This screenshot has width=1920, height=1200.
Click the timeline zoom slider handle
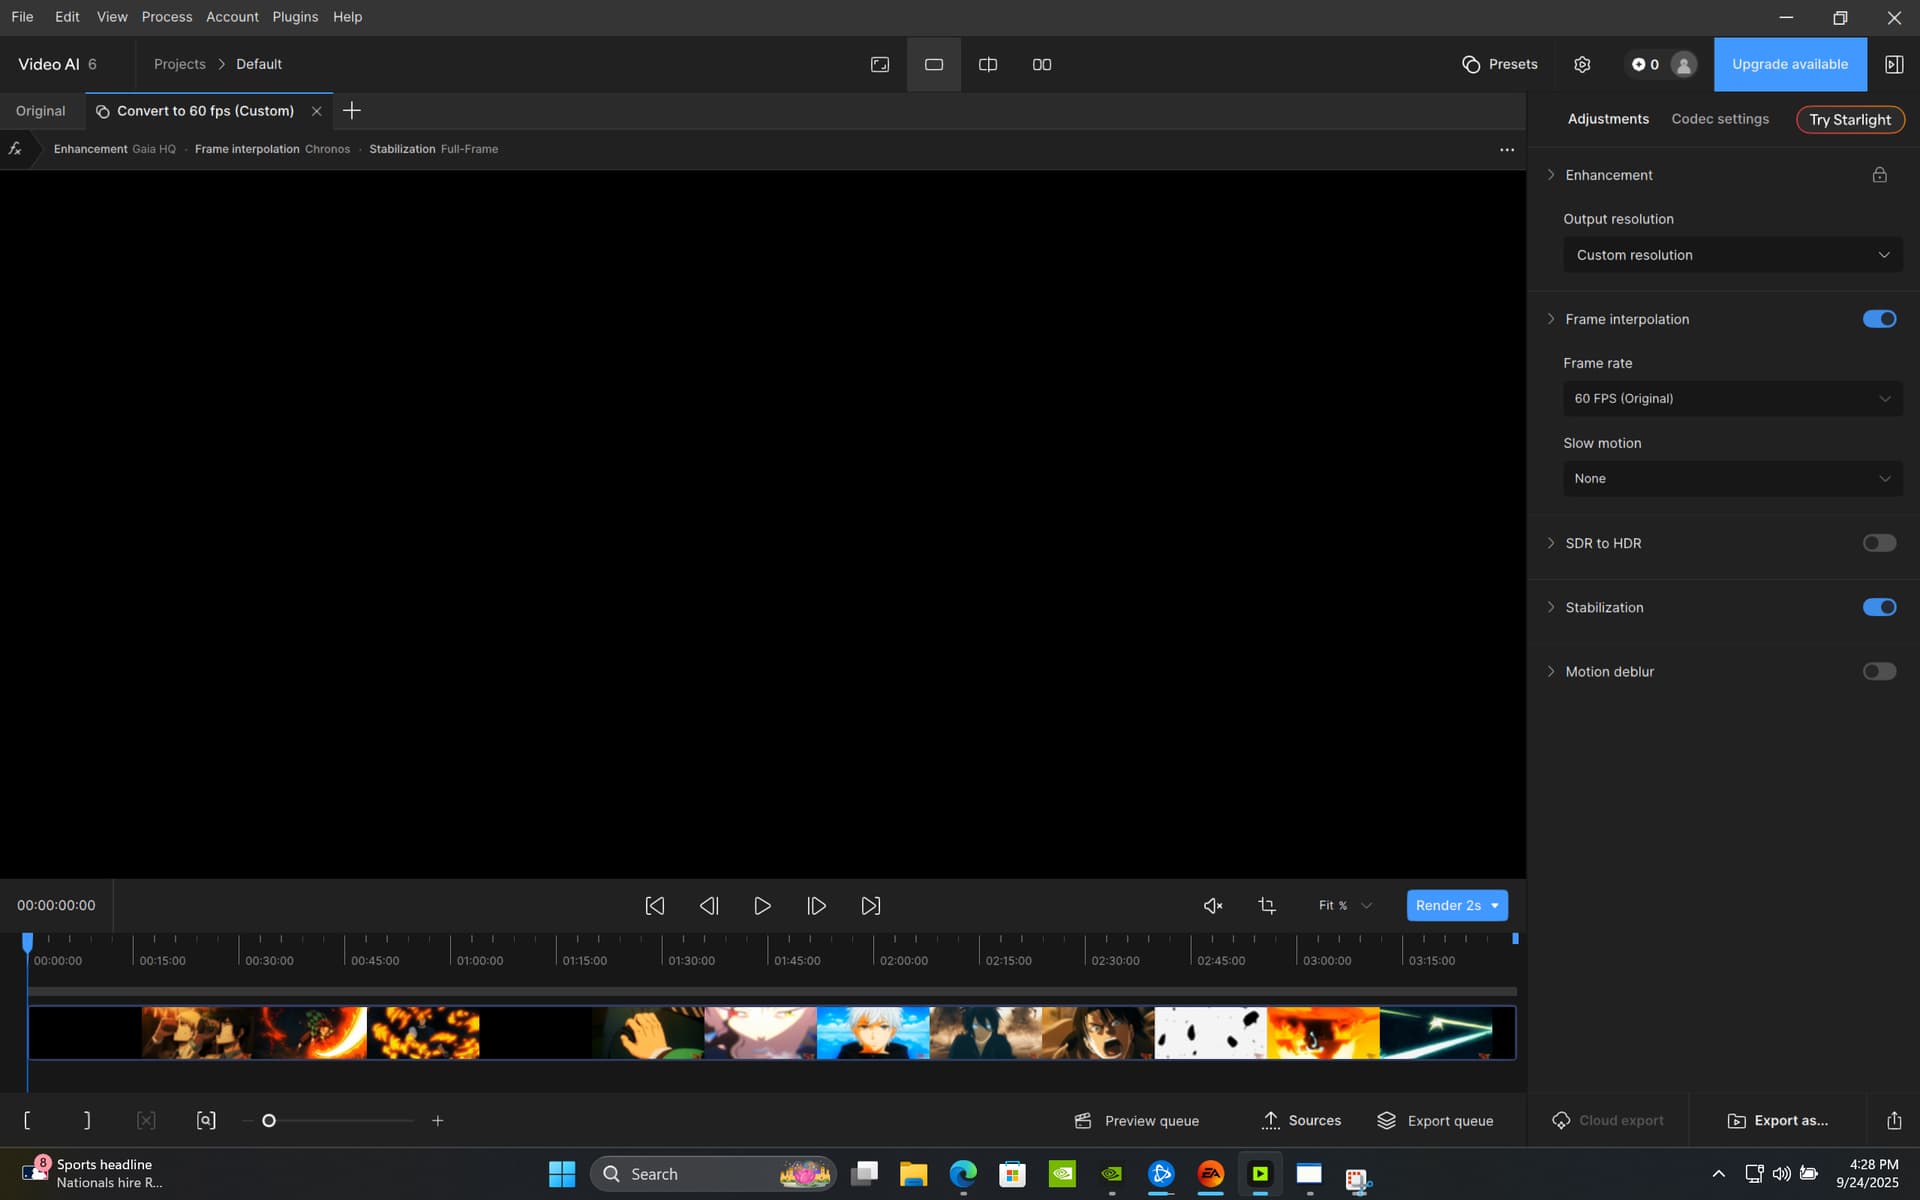point(269,1121)
